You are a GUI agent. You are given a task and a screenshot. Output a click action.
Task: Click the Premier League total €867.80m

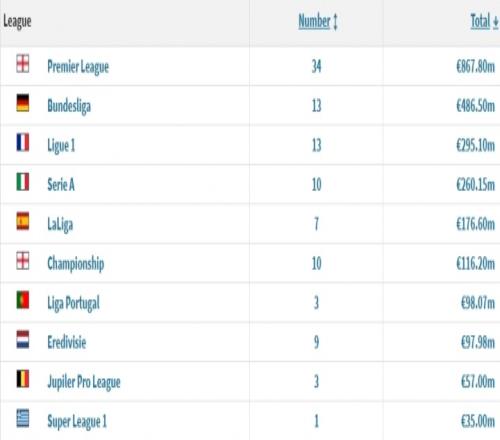pos(475,67)
